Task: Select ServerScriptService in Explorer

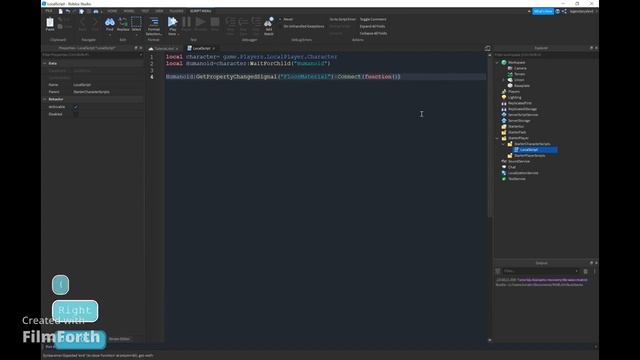Action: [x=520, y=115]
